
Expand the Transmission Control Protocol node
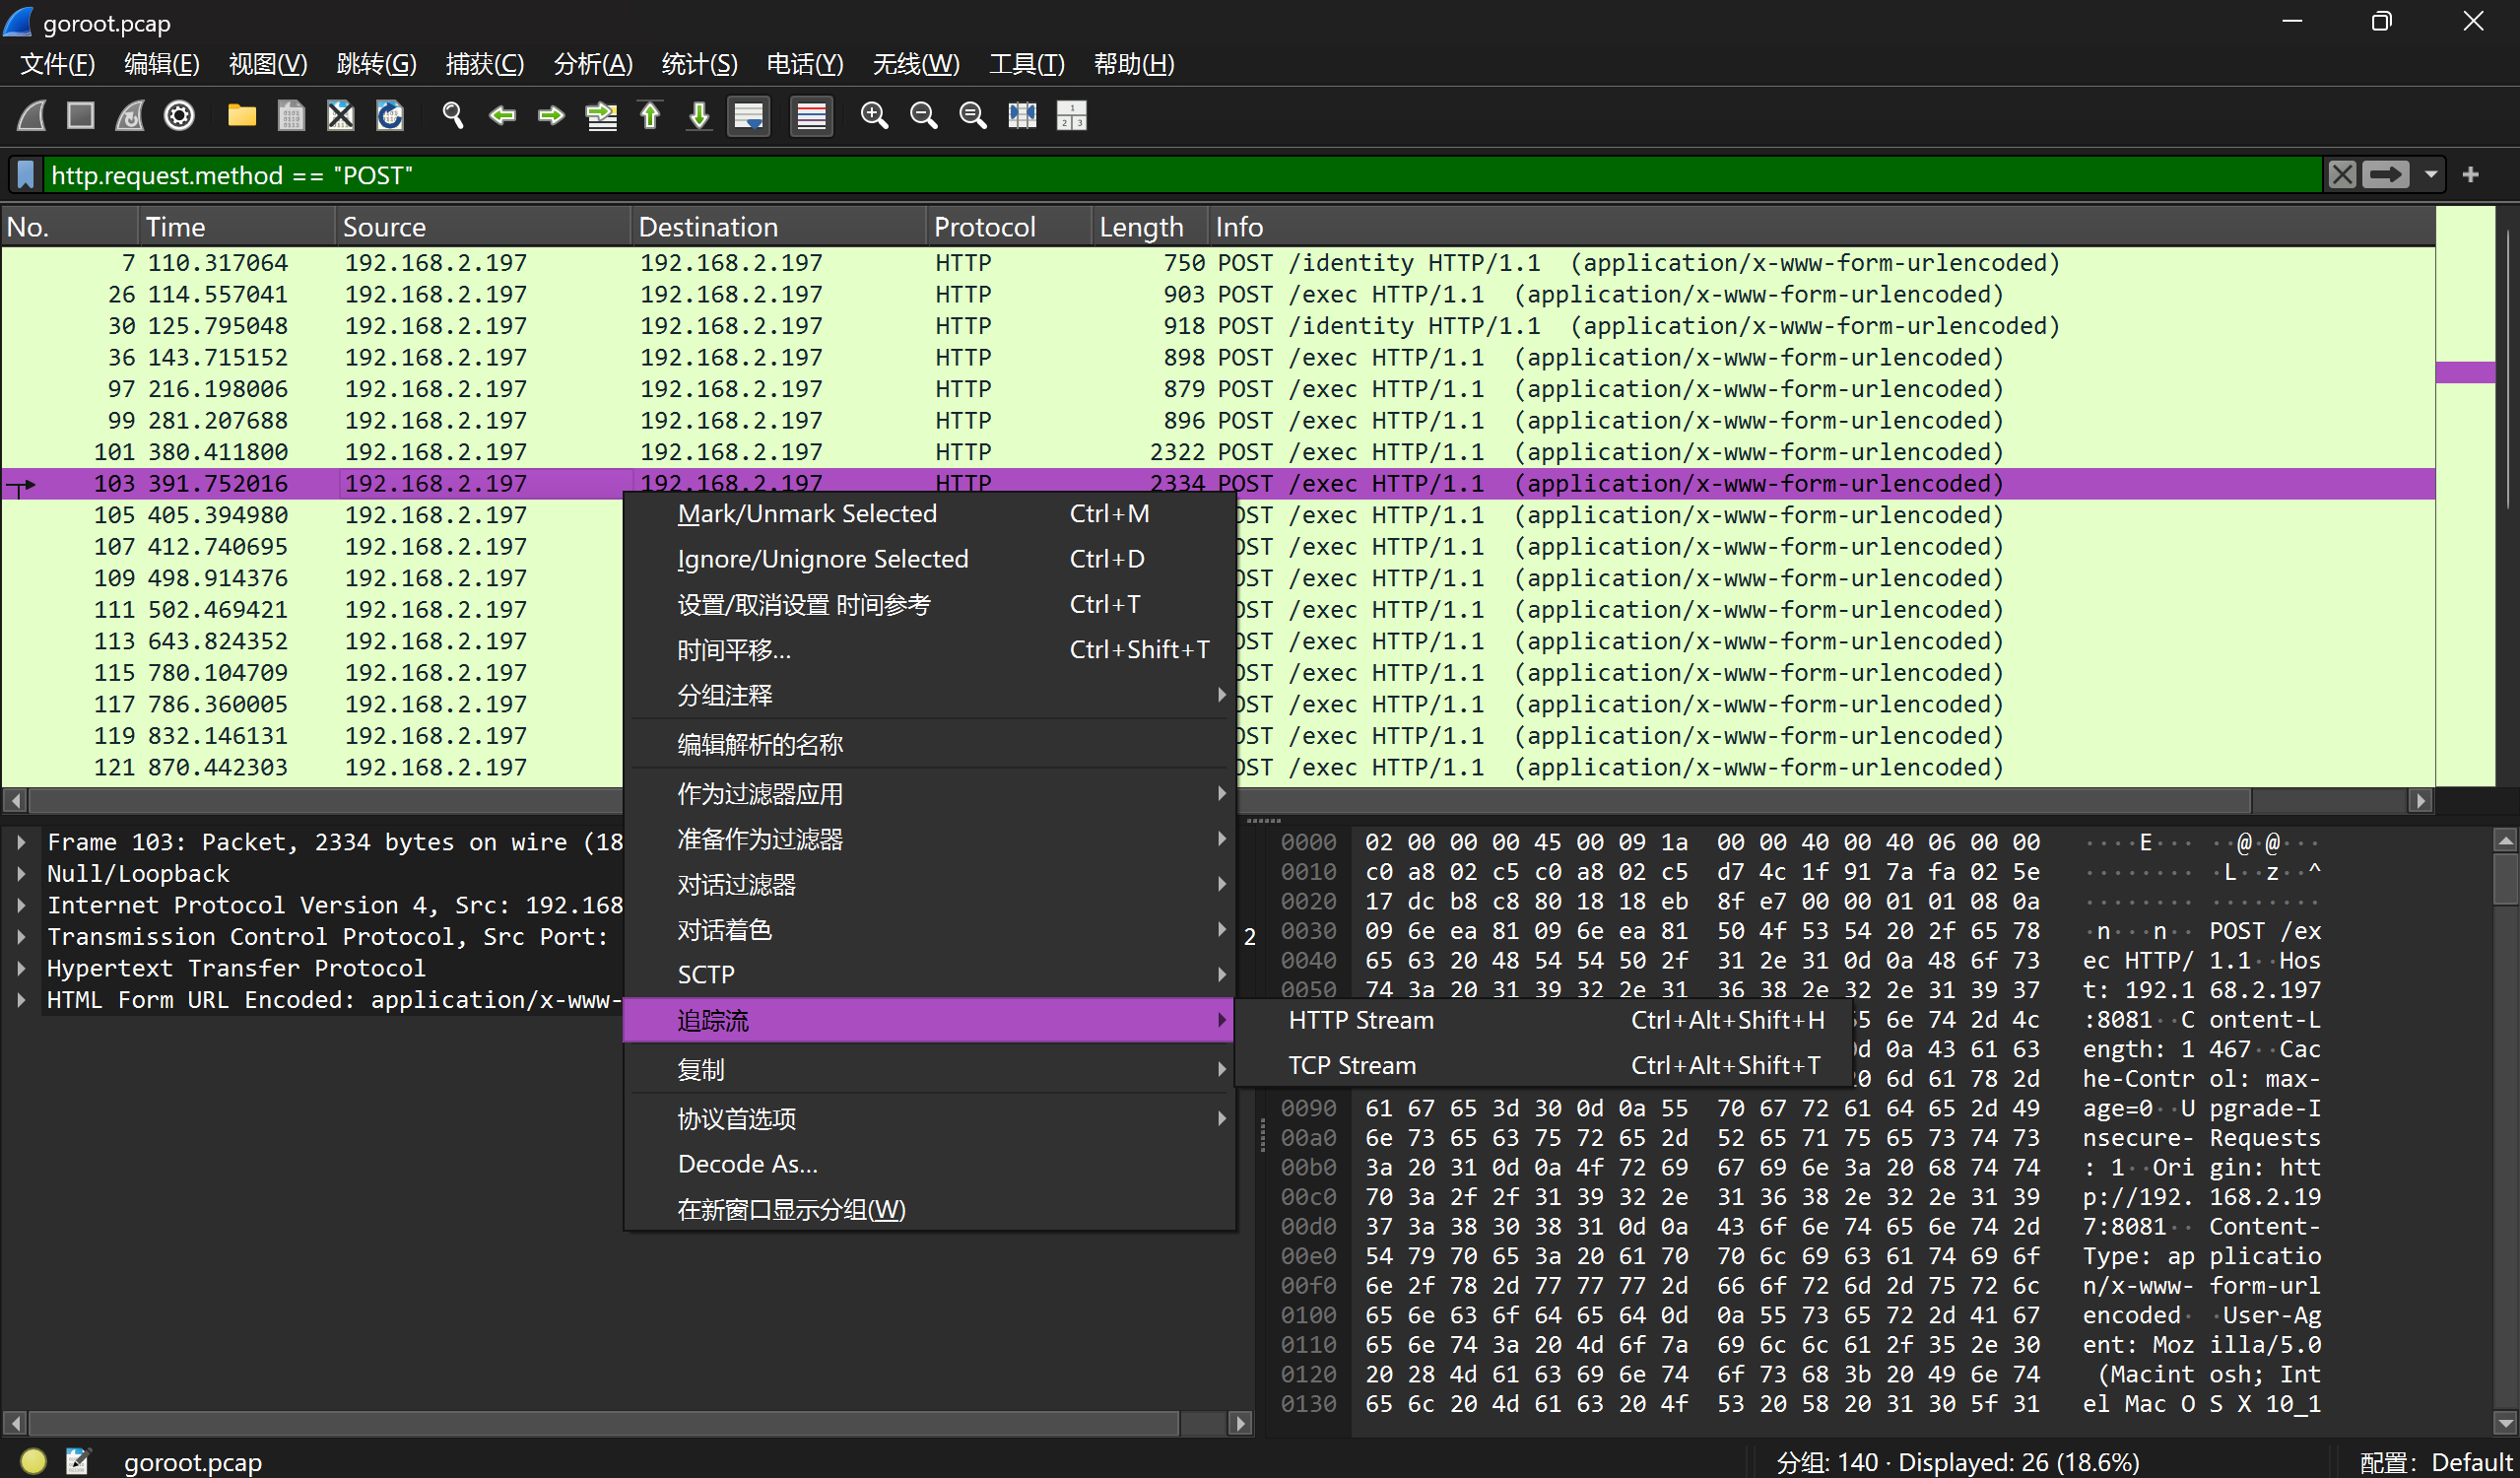coord(21,936)
